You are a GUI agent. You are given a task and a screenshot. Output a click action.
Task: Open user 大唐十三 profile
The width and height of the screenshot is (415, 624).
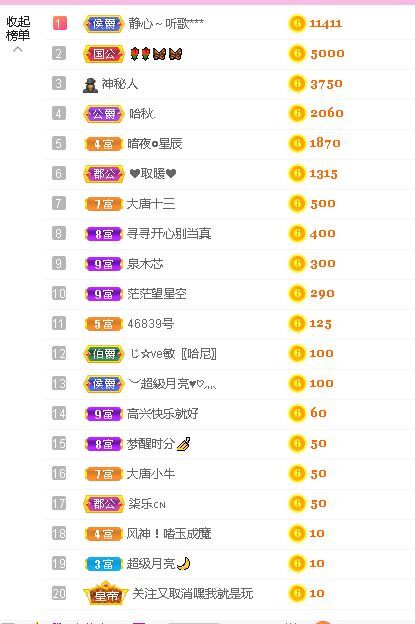pos(150,204)
